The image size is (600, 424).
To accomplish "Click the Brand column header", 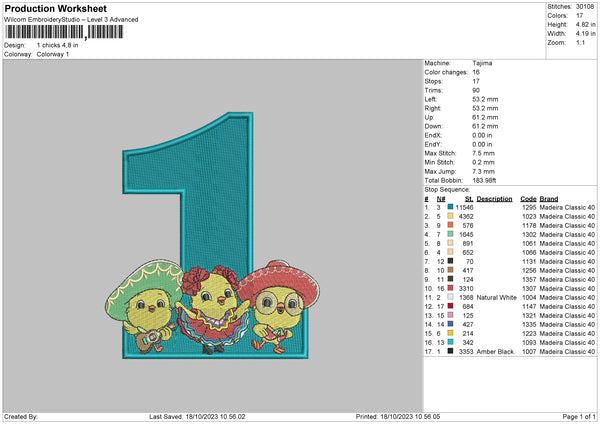I will (549, 198).
